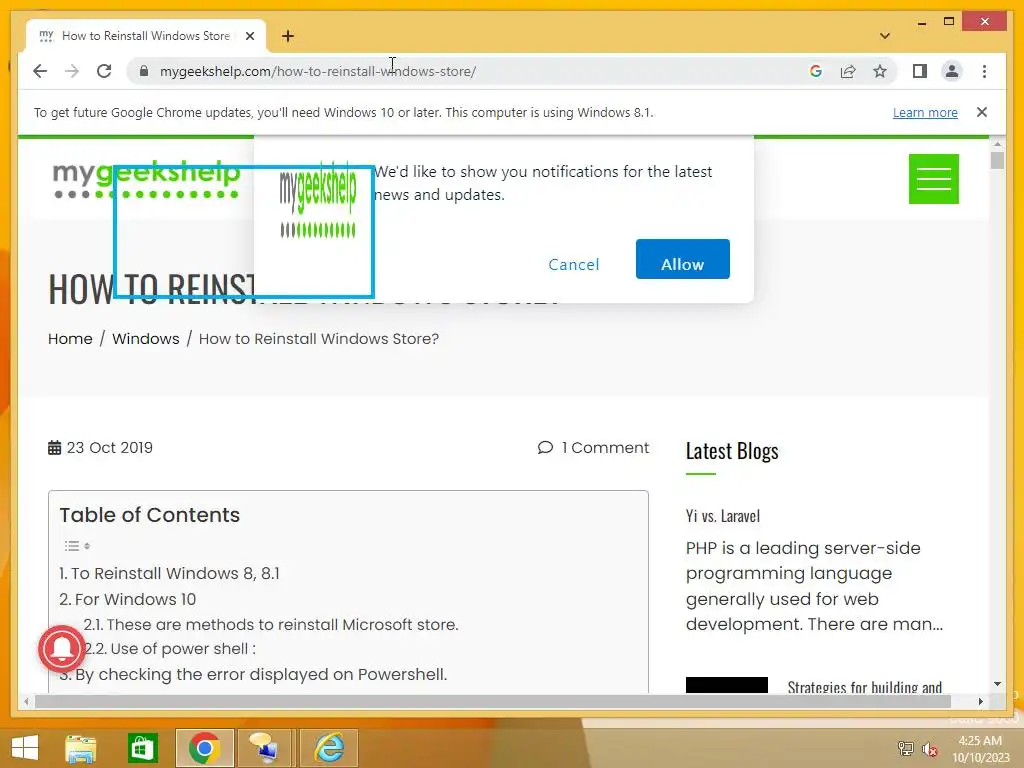Click the 23 Oct 2019 post date

(x=101, y=447)
